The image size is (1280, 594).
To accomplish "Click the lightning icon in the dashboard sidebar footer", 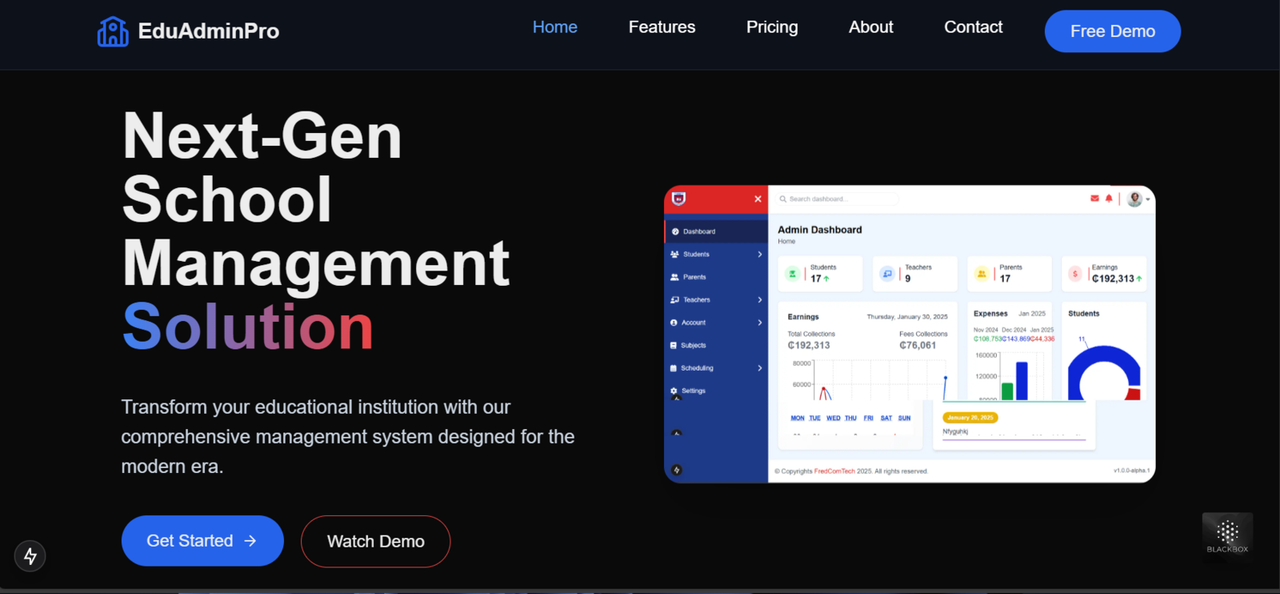I will coord(677,470).
